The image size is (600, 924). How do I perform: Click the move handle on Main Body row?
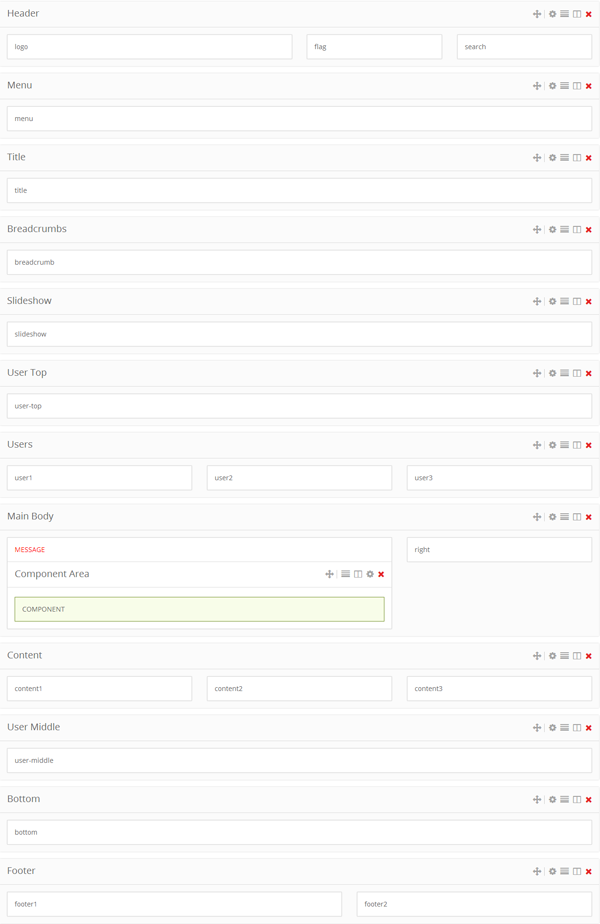[537, 517]
